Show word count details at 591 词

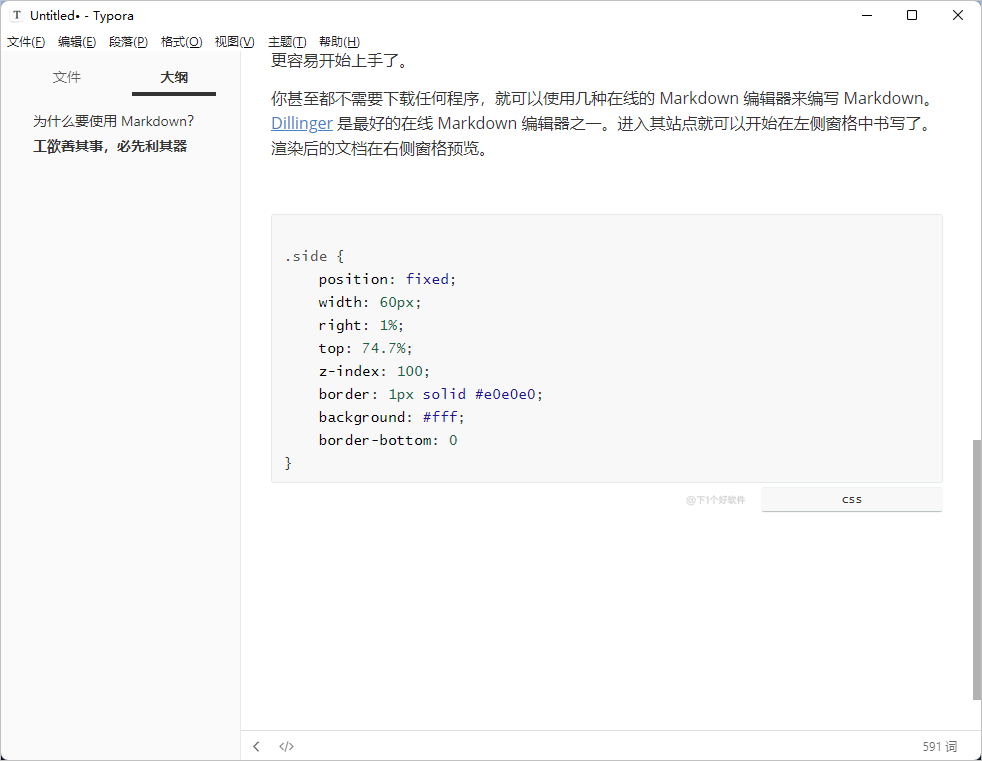point(939,746)
